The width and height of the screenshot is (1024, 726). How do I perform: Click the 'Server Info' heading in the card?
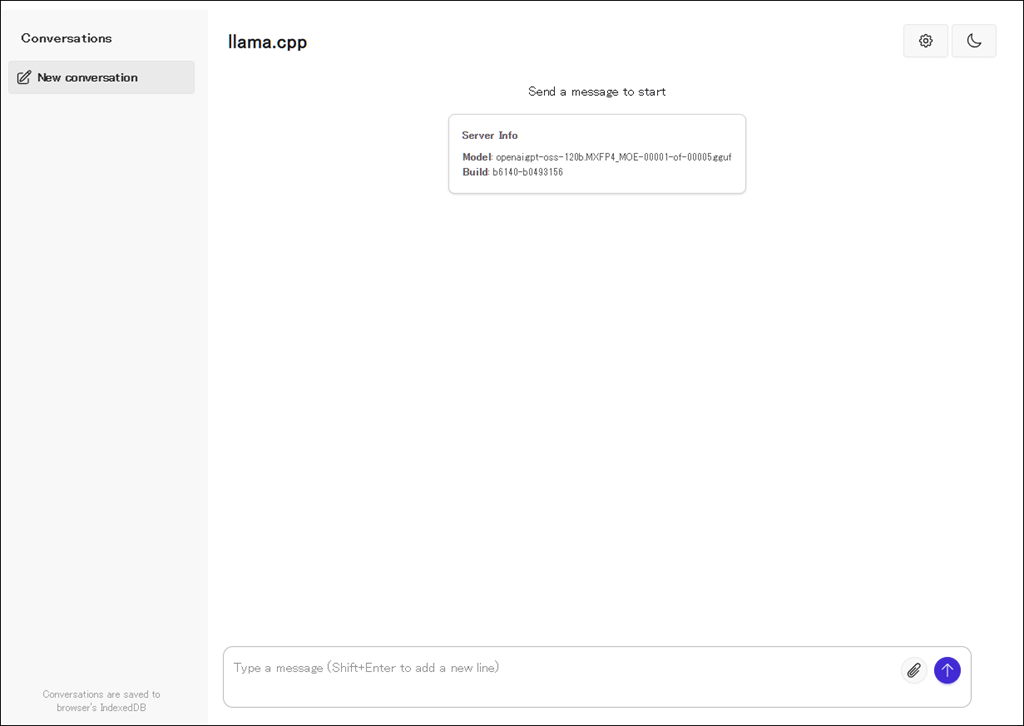(489, 135)
